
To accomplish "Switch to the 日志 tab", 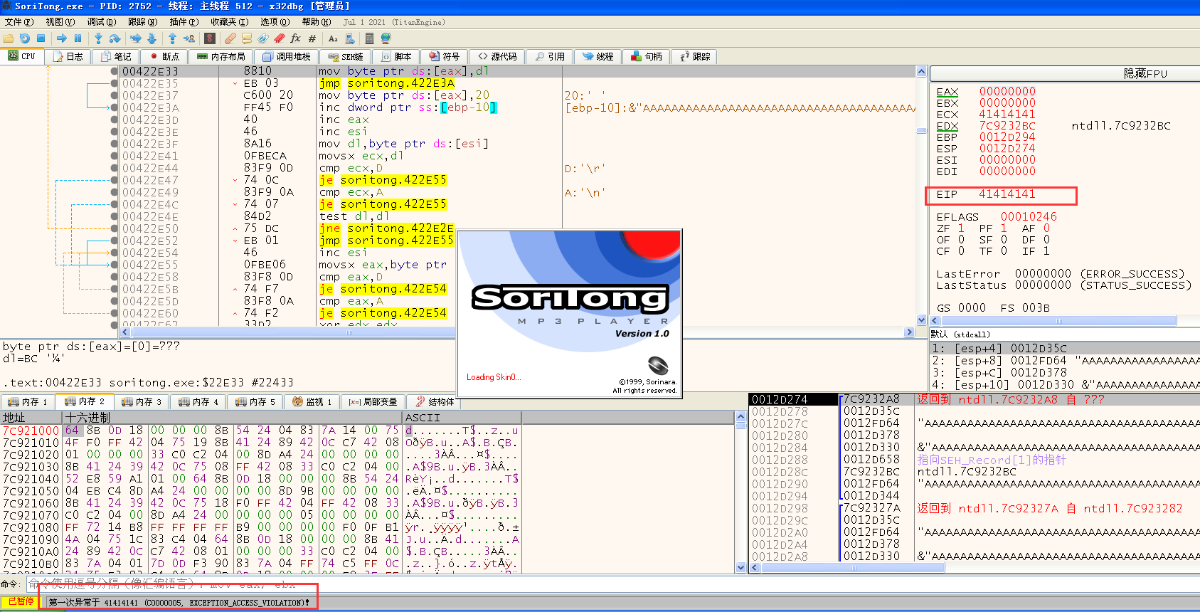I will coord(68,56).
